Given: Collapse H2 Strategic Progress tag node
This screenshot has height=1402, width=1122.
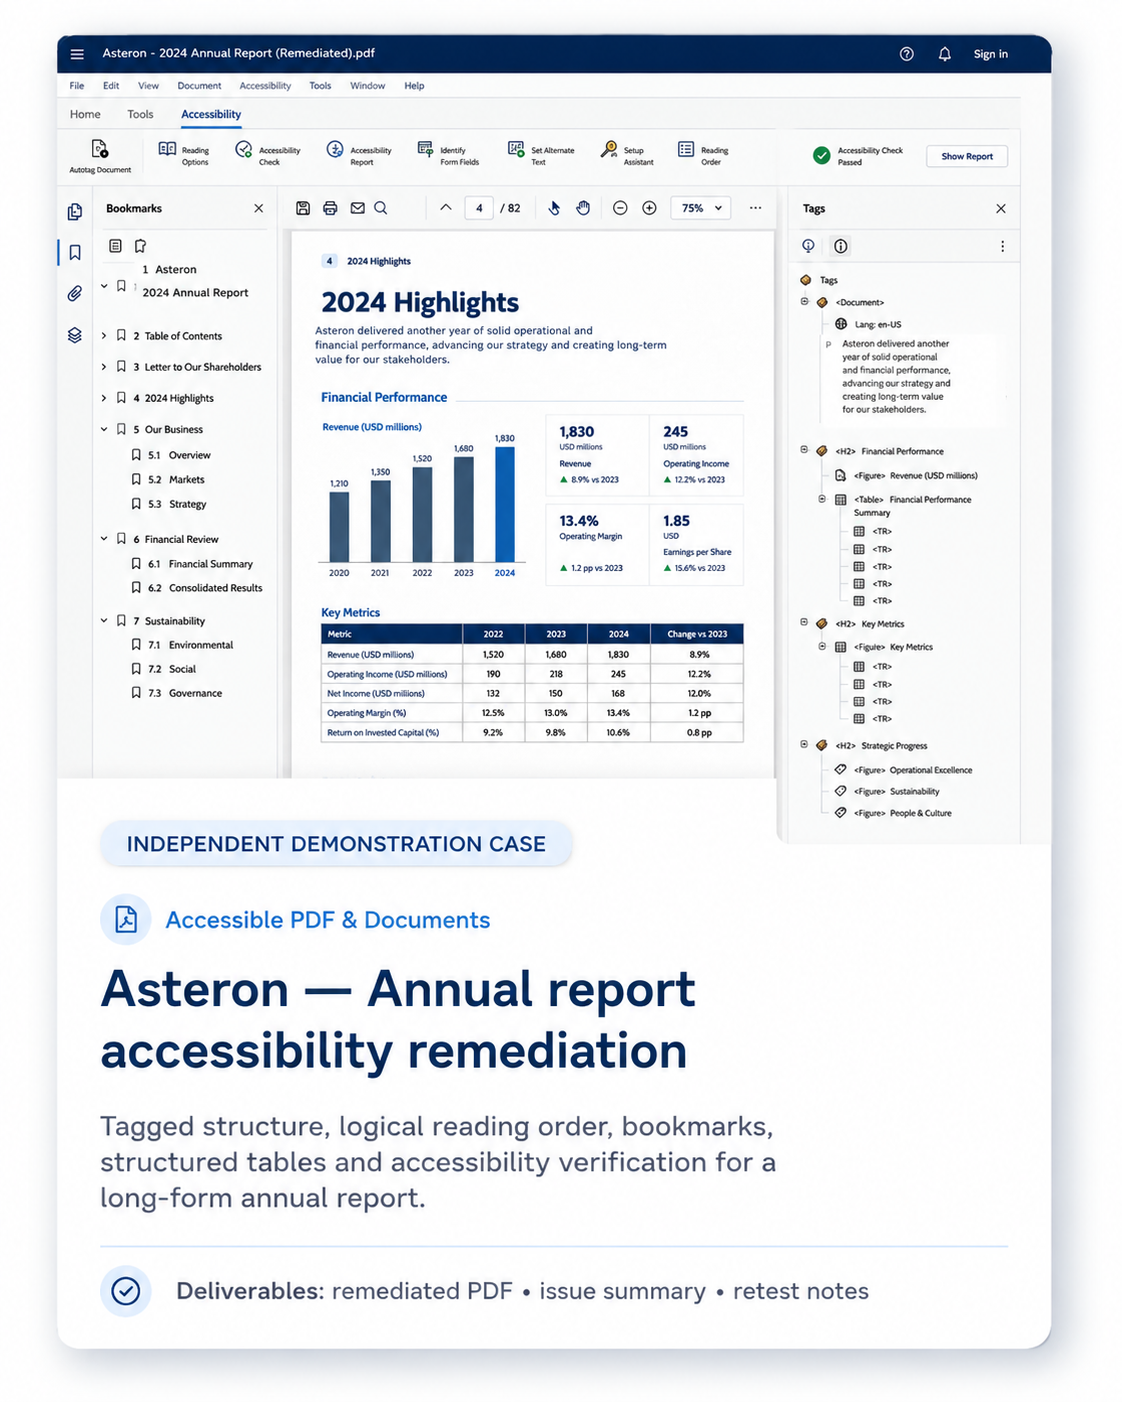Looking at the screenshot, I should 804,744.
